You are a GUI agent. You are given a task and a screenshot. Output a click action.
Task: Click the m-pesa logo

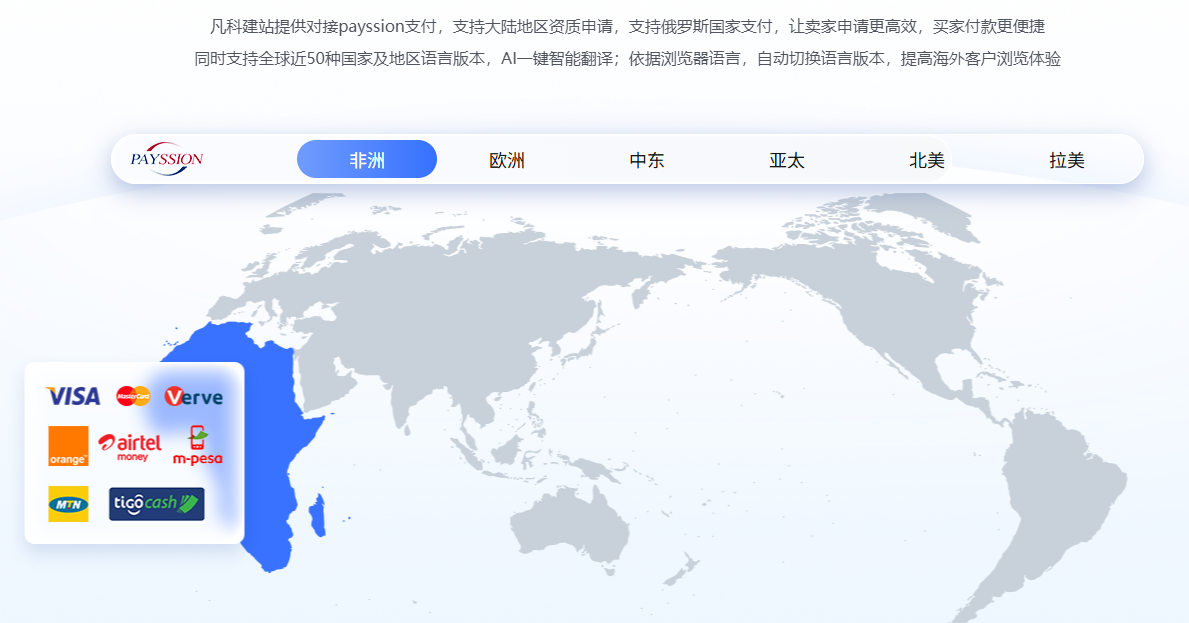[197, 446]
